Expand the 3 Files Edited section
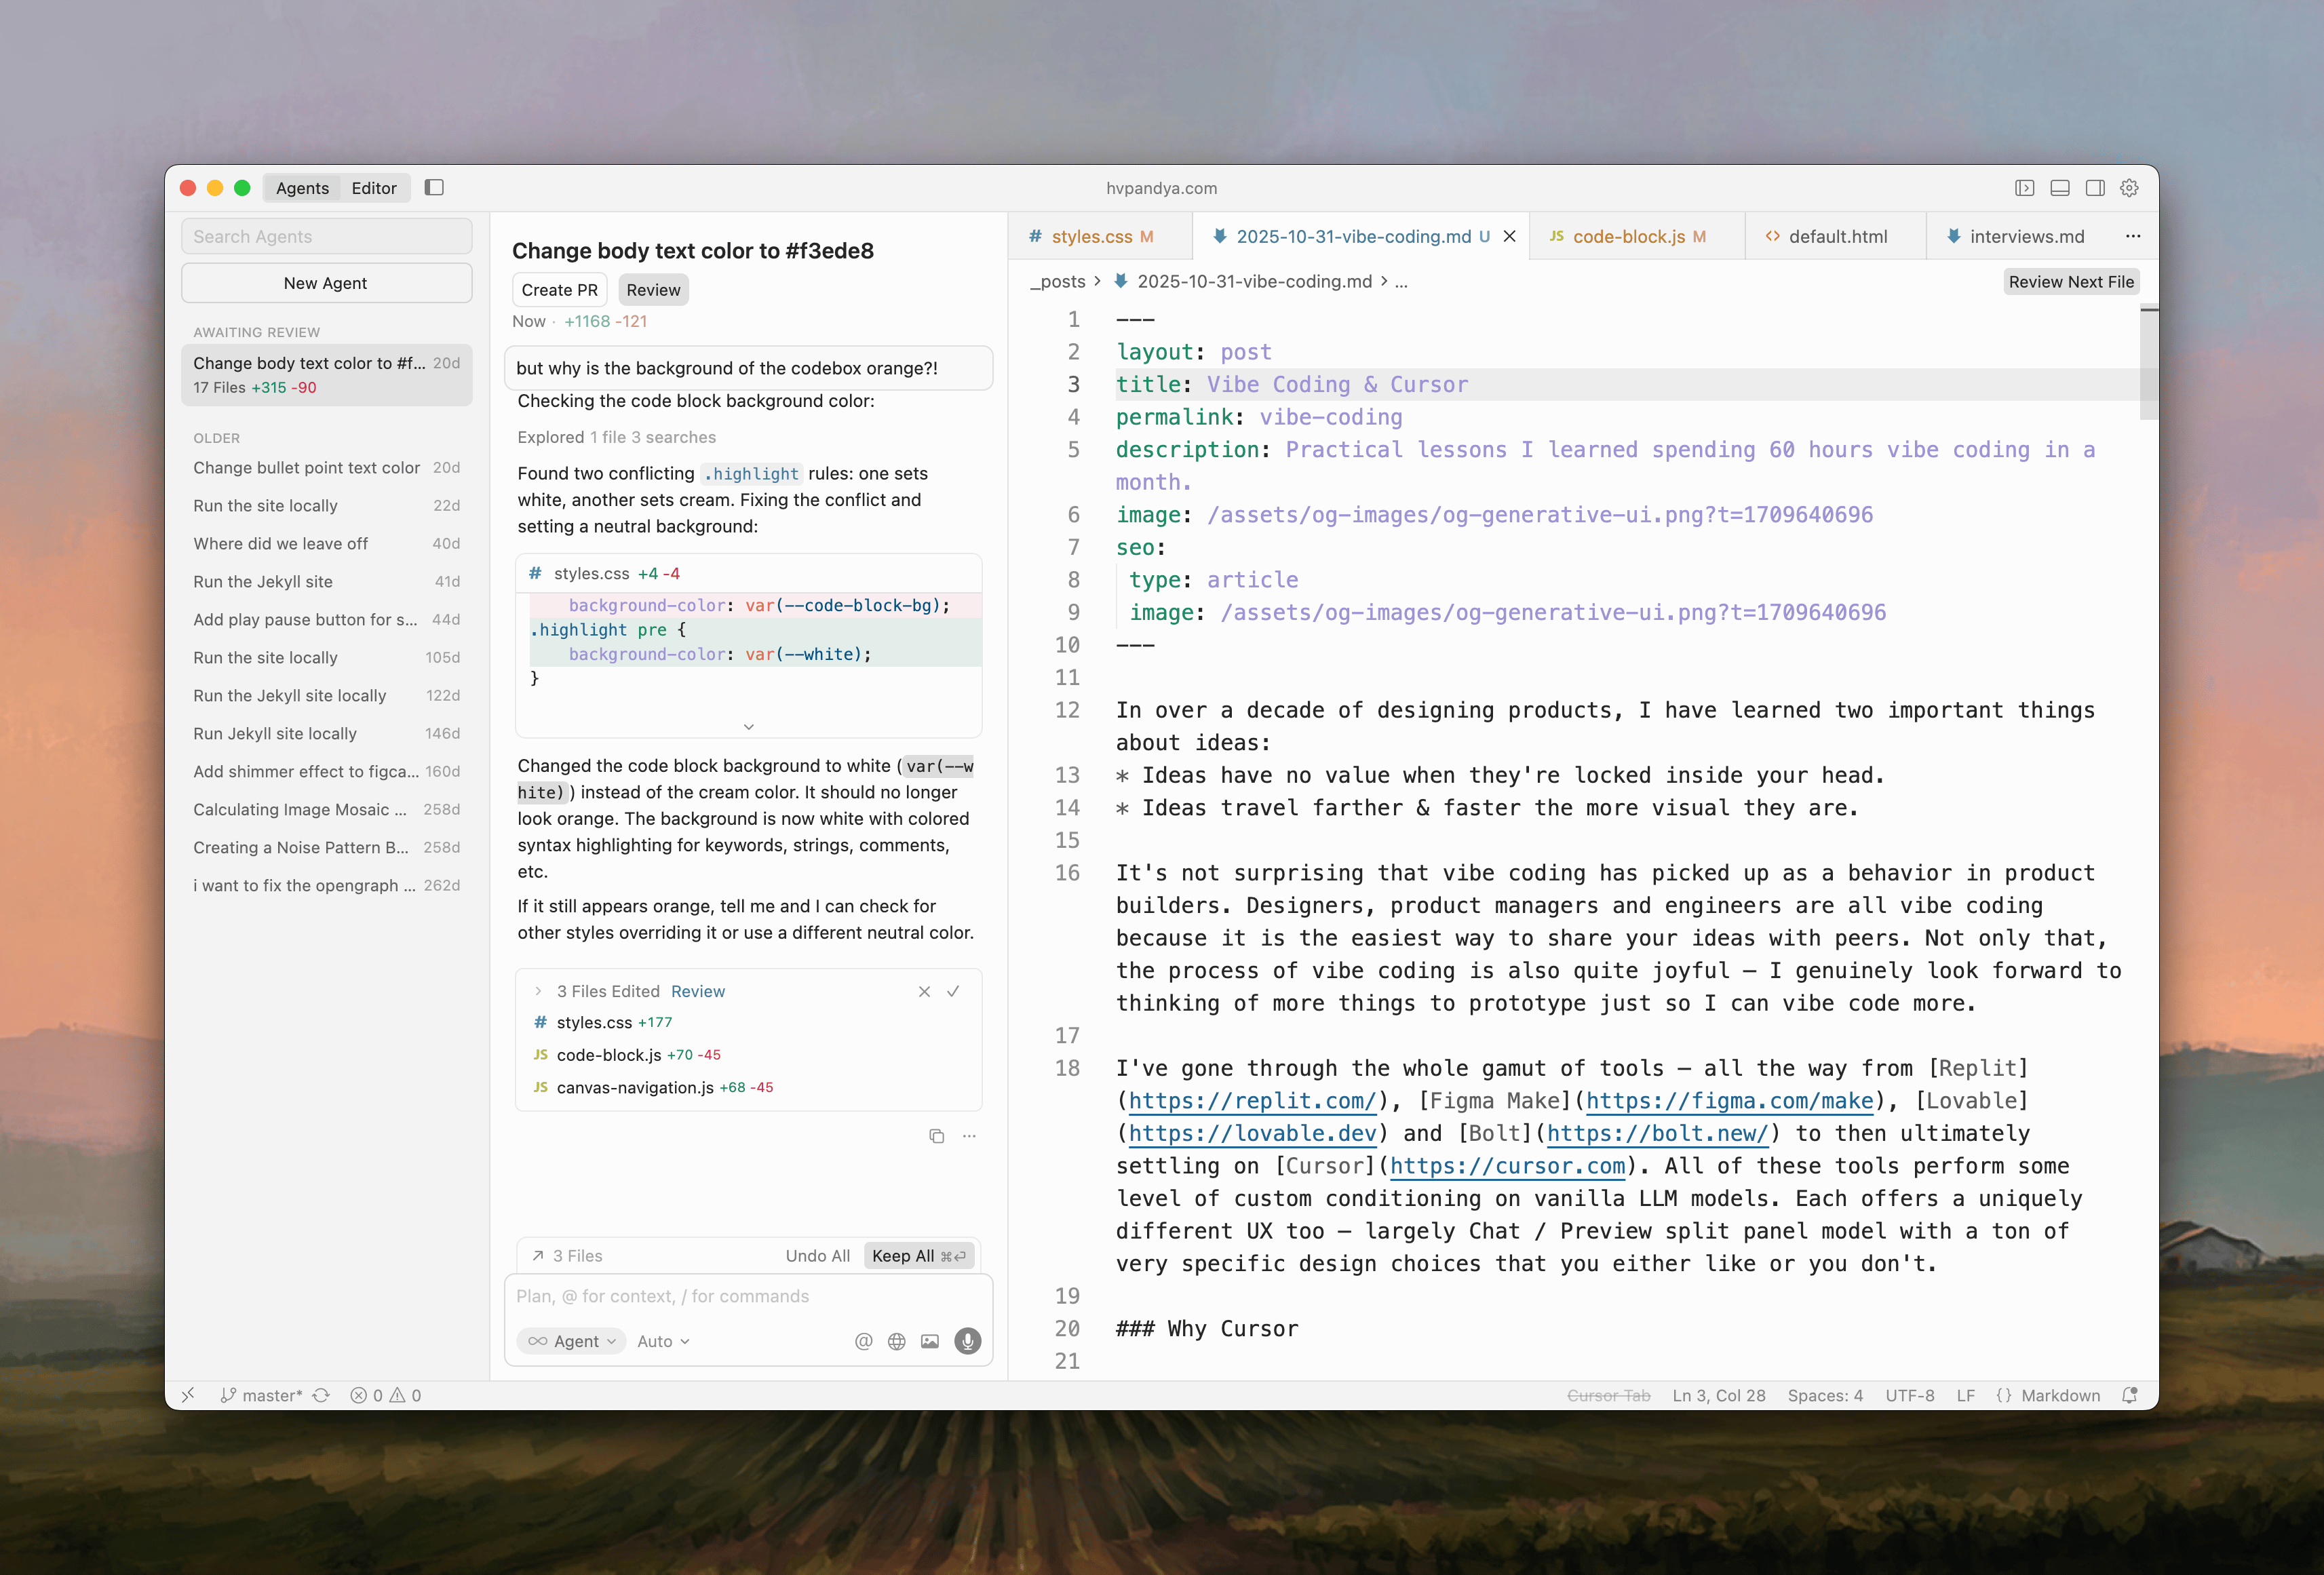 coord(538,991)
